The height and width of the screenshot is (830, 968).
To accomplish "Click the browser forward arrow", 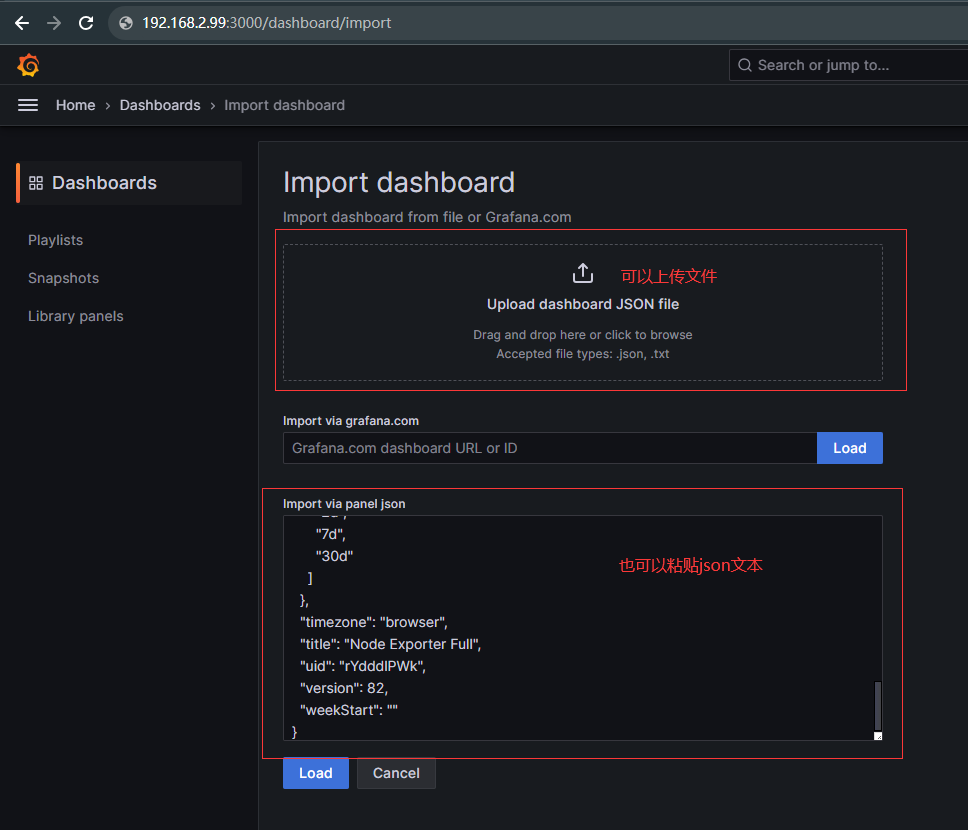I will [54, 22].
